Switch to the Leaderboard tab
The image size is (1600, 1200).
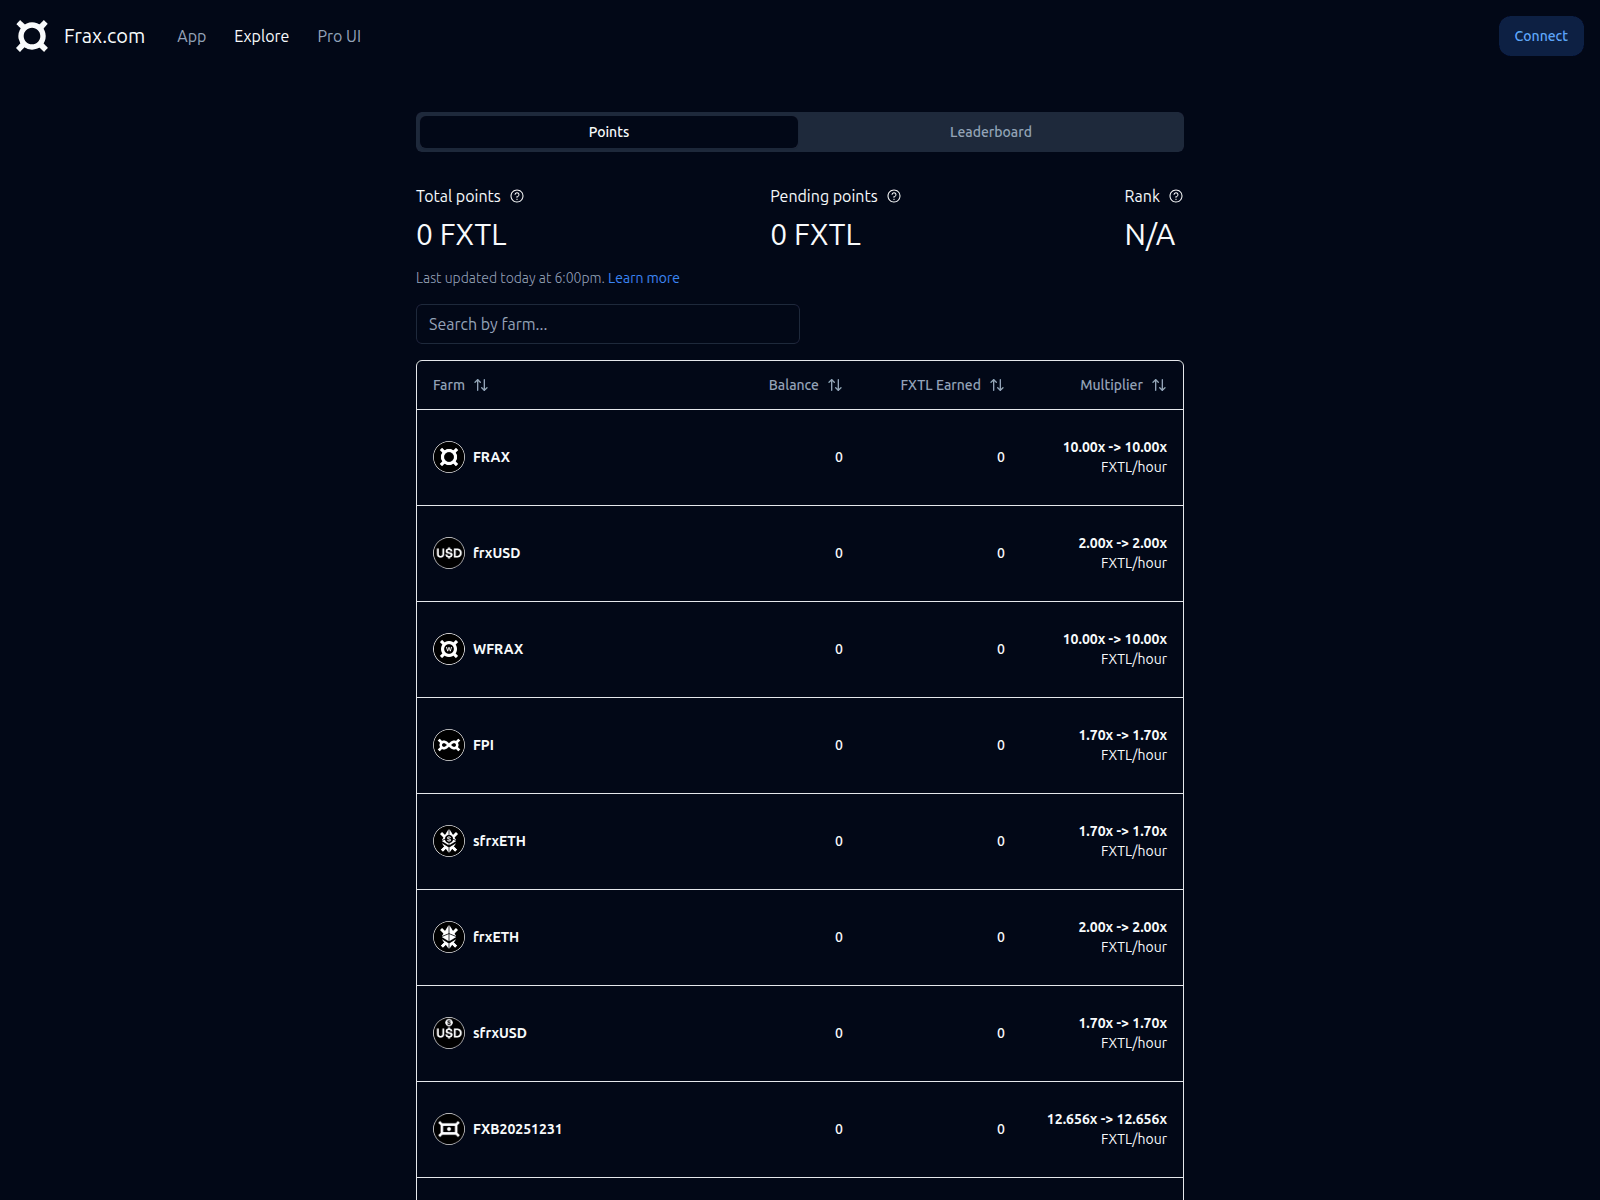tap(991, 132)
